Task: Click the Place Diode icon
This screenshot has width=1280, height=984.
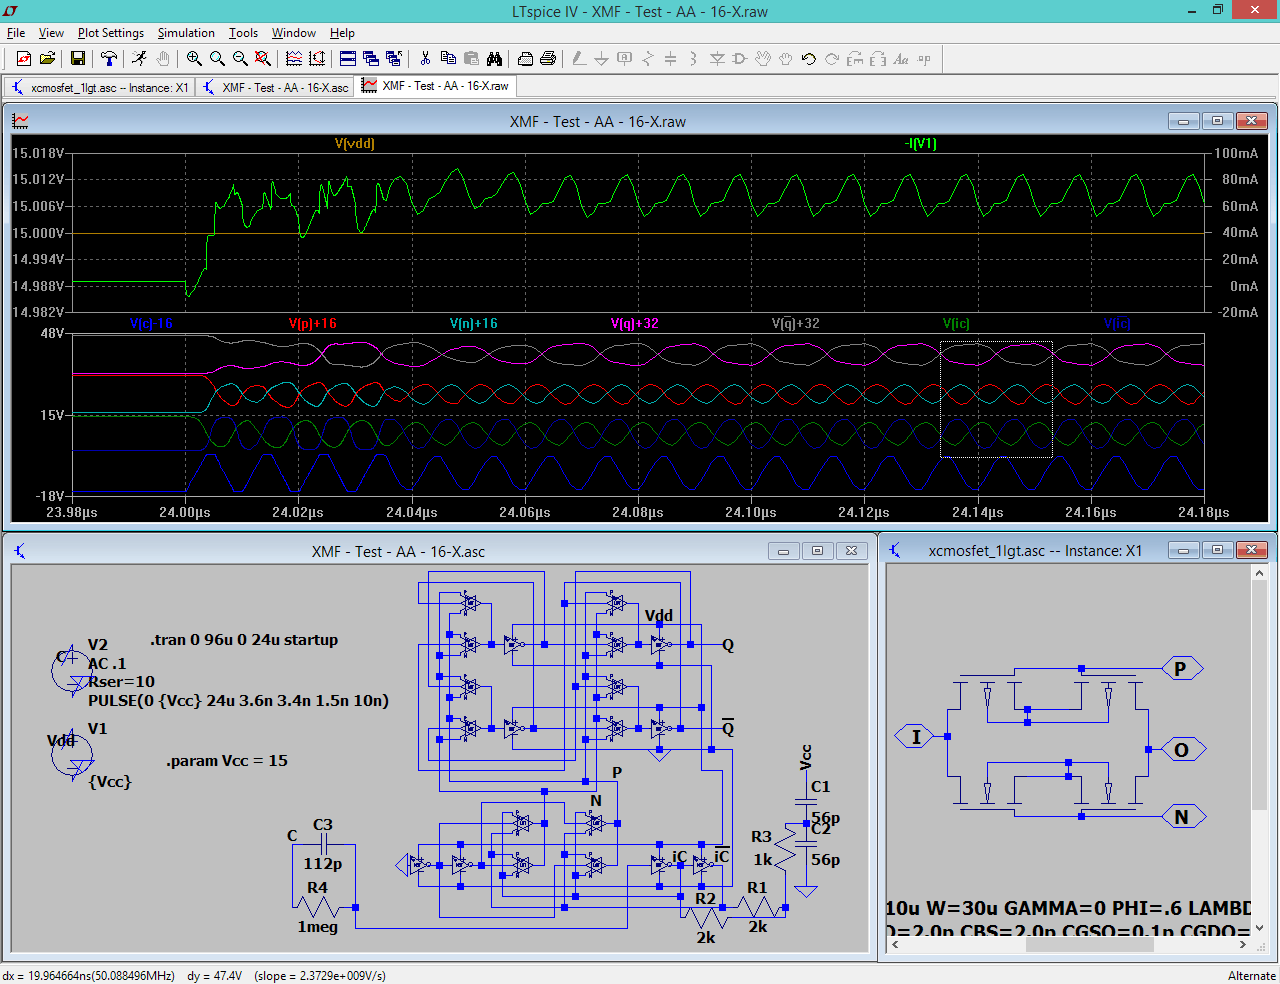Action: tap(717, 59)
